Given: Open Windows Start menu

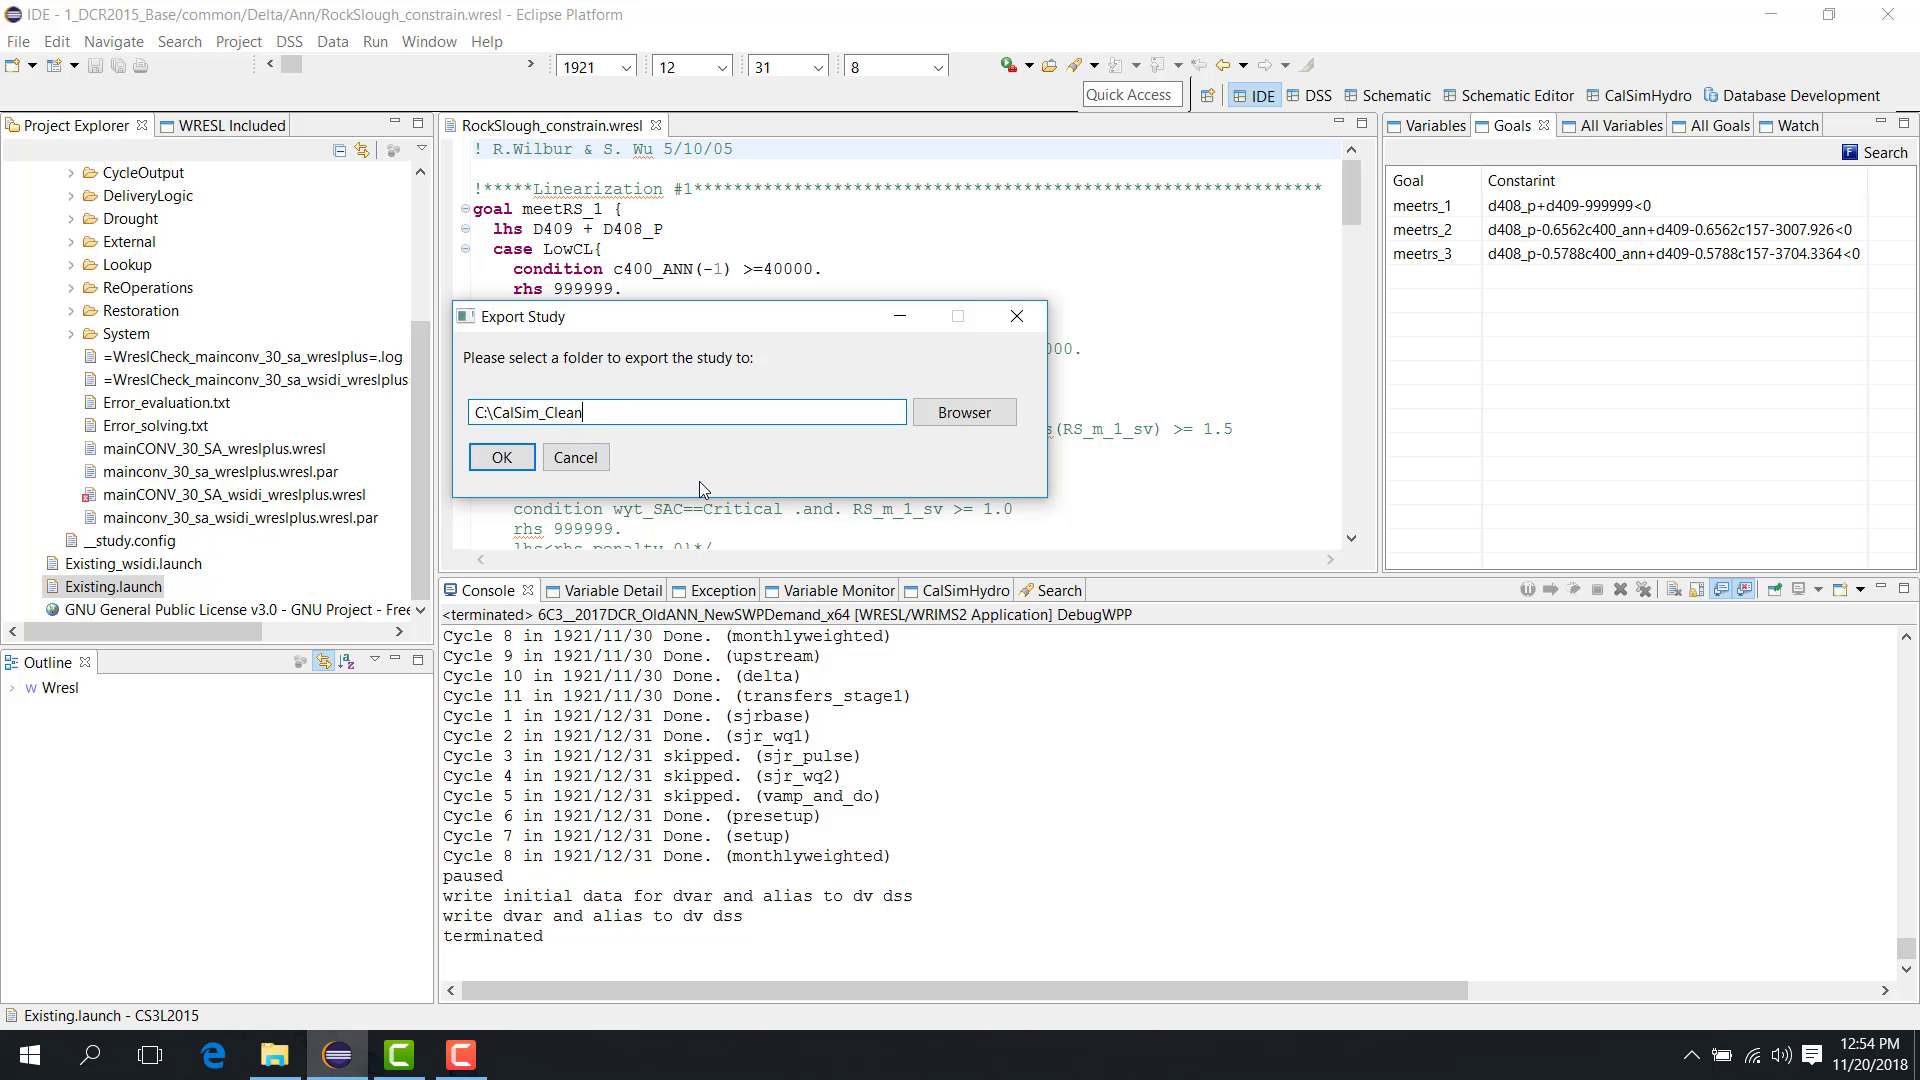Looking at the screenshot, I should tap(29, 1055).
